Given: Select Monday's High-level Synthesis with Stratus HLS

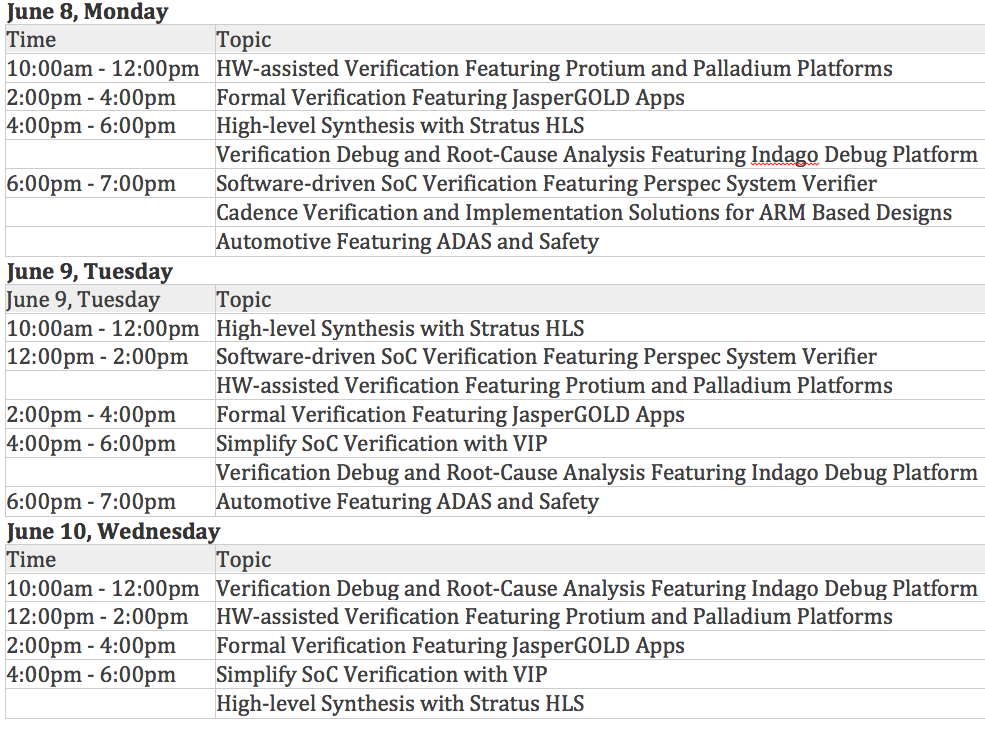Looking at the screenshot, I should pos(400,126).
